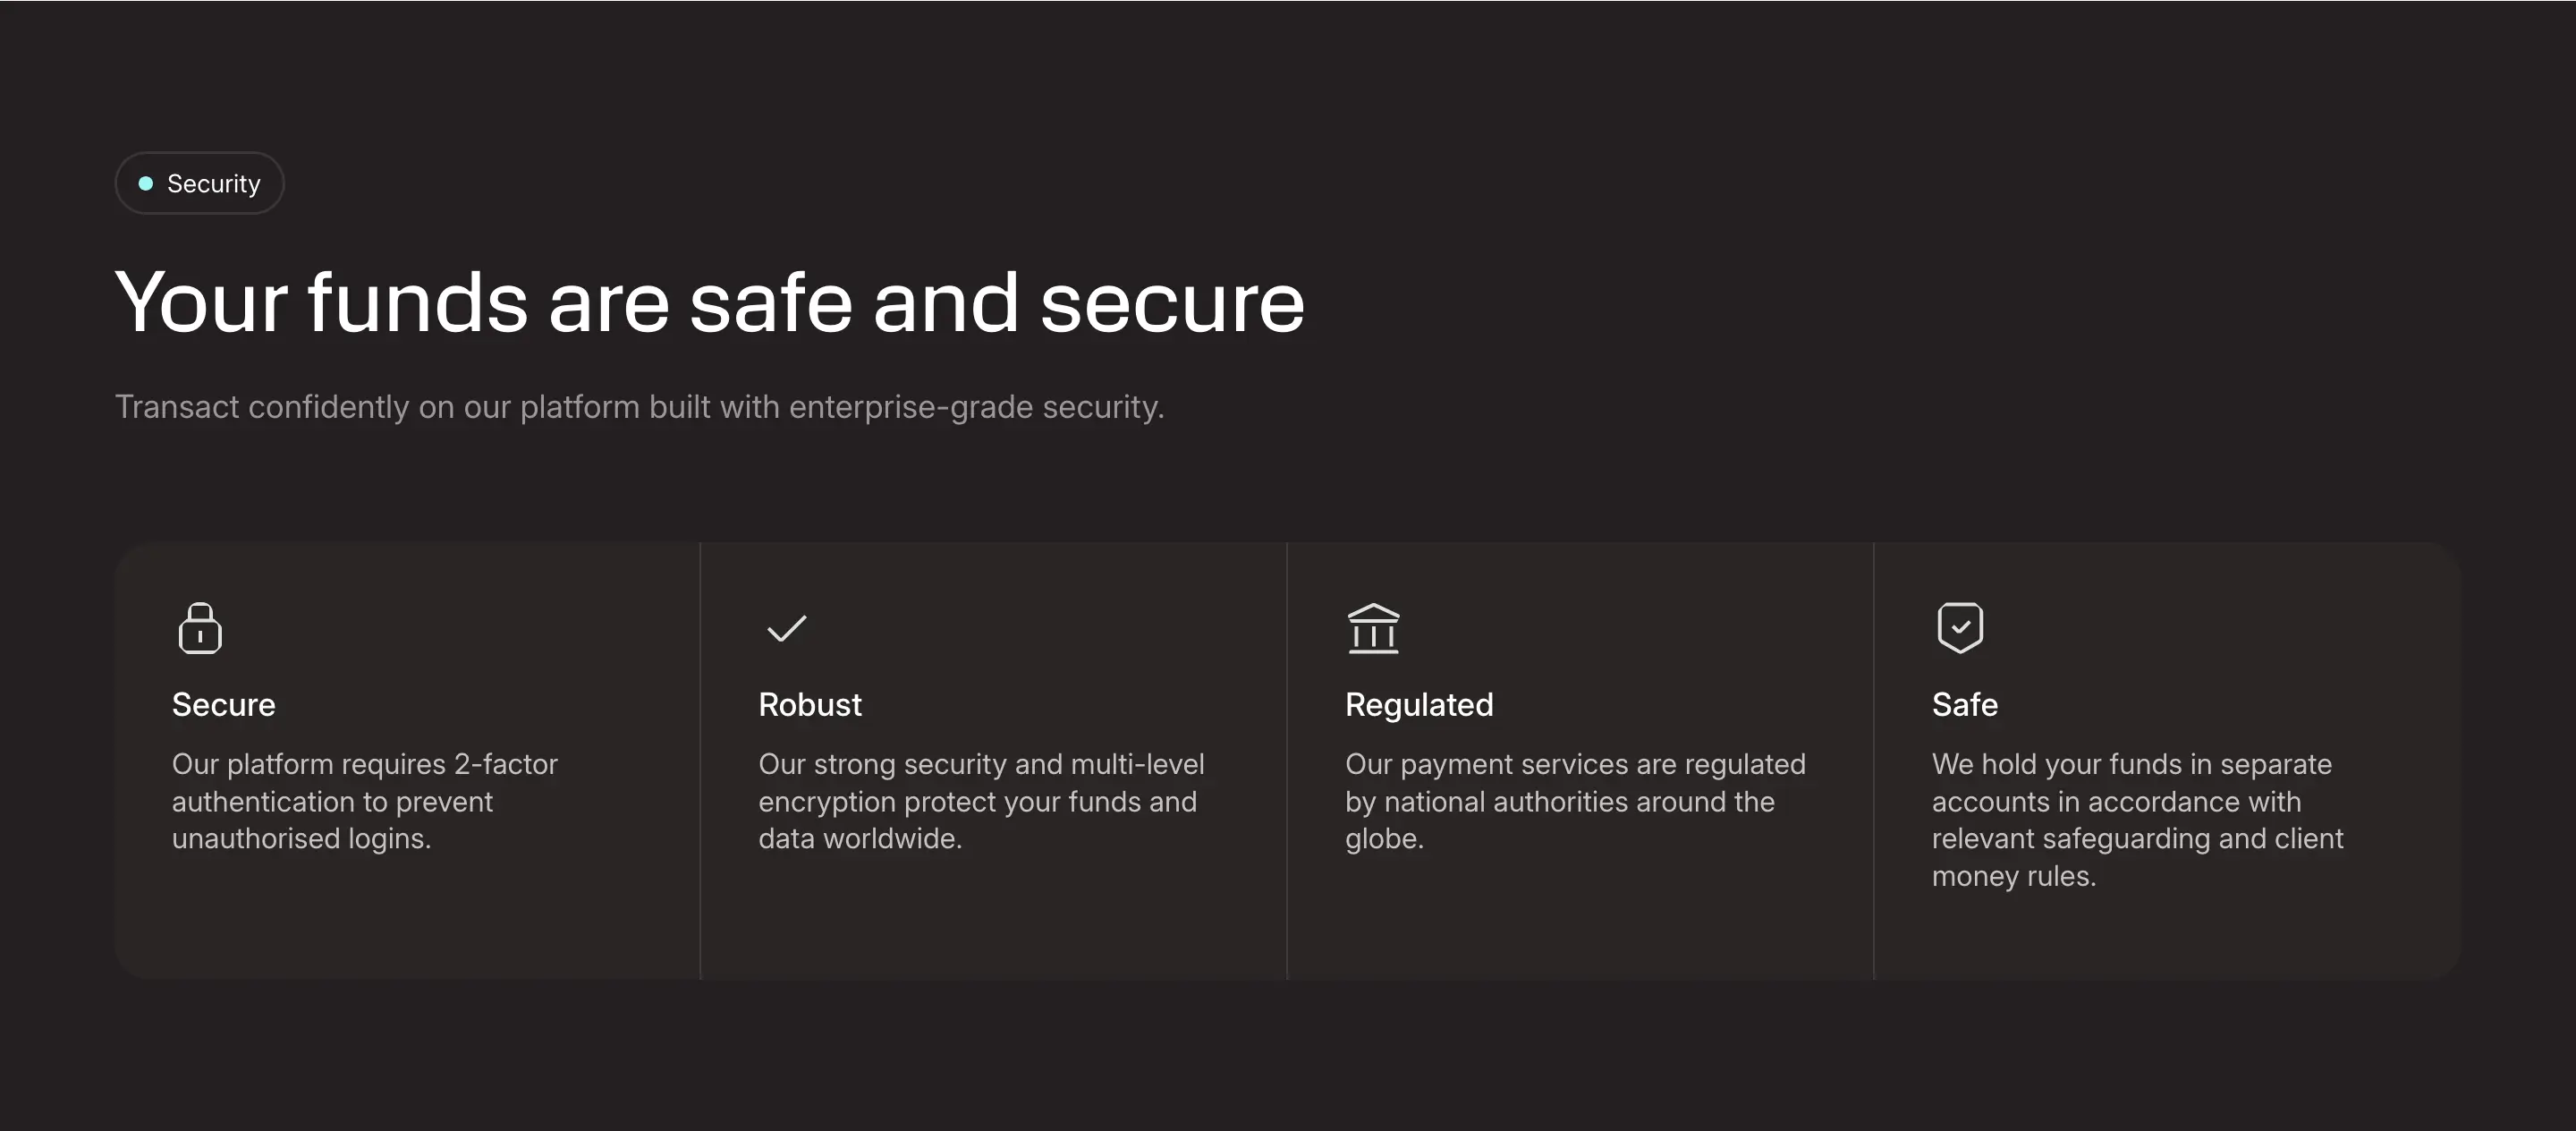Click the Regulated card title
The width and height of the screenshot is (2576, 1131).
pos(1419,705)
